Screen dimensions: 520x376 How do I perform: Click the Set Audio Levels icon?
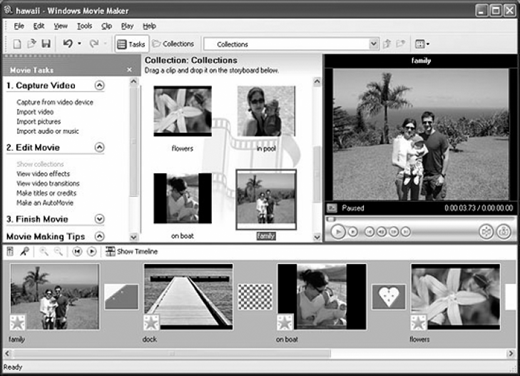pyautogui.click(x=10, y=251)
